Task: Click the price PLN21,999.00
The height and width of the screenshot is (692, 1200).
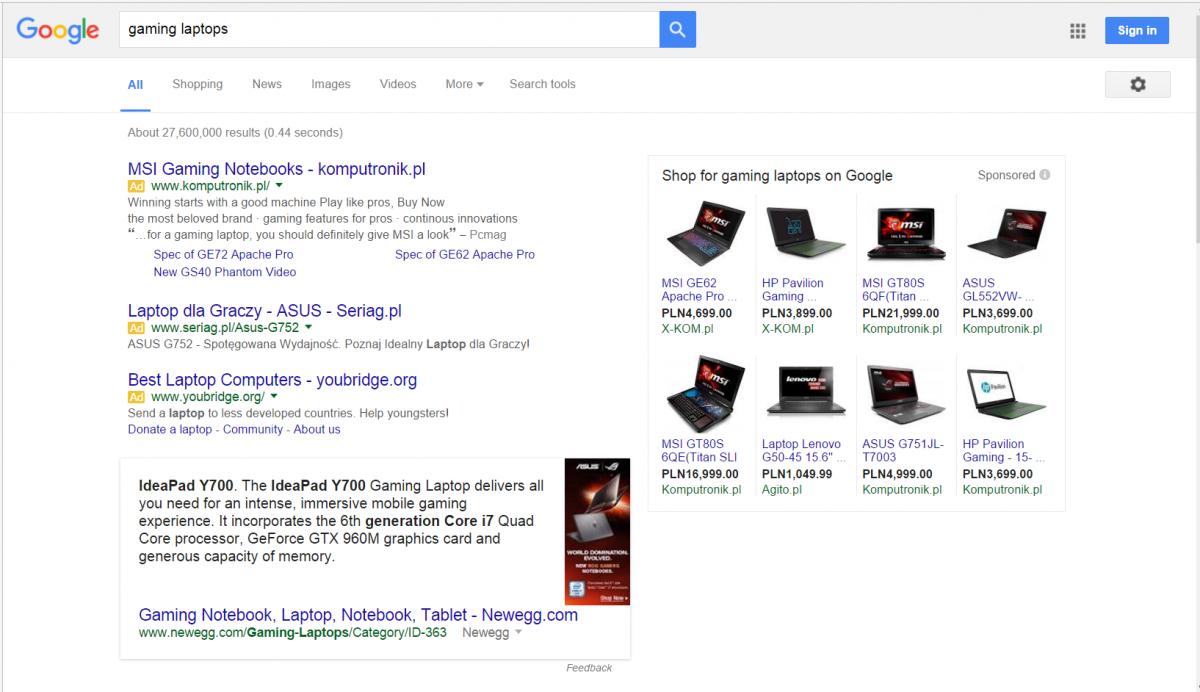Action: (x=900, y=313)
